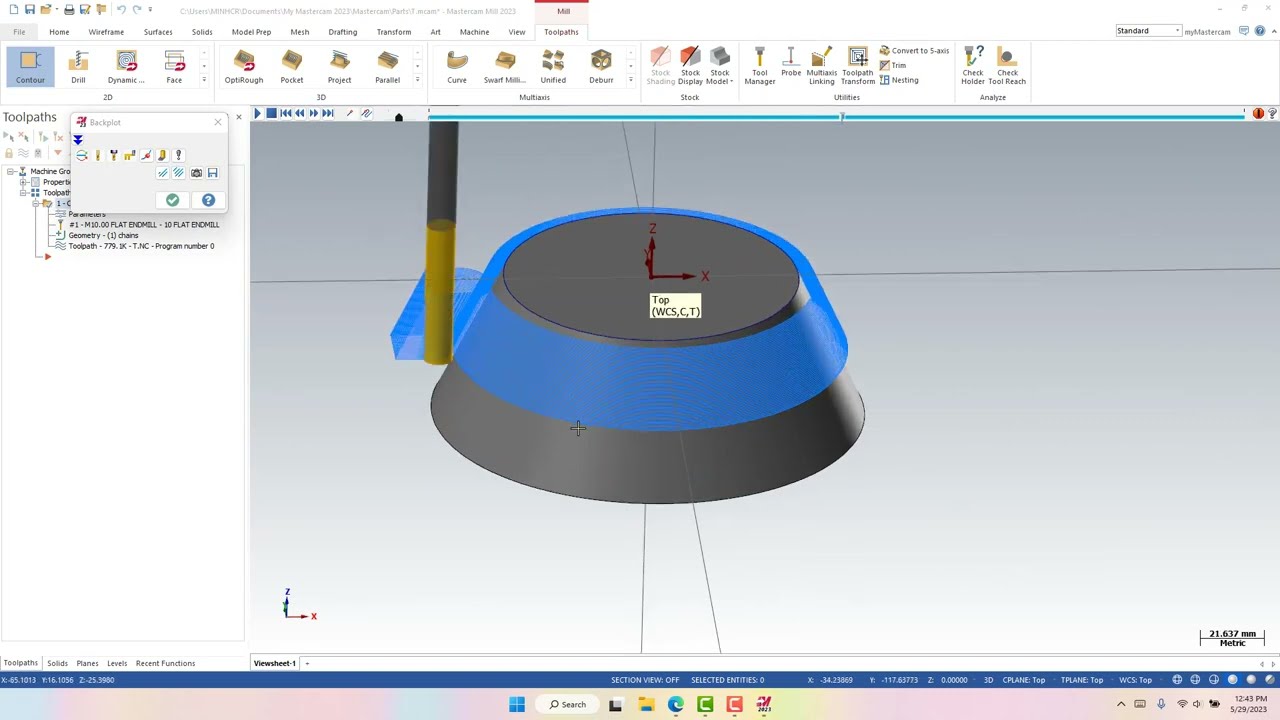This screenshot has height=720, width=1280.
Task: Choose the Unified multiaxis toolpath
Action: tap(553, 68)
